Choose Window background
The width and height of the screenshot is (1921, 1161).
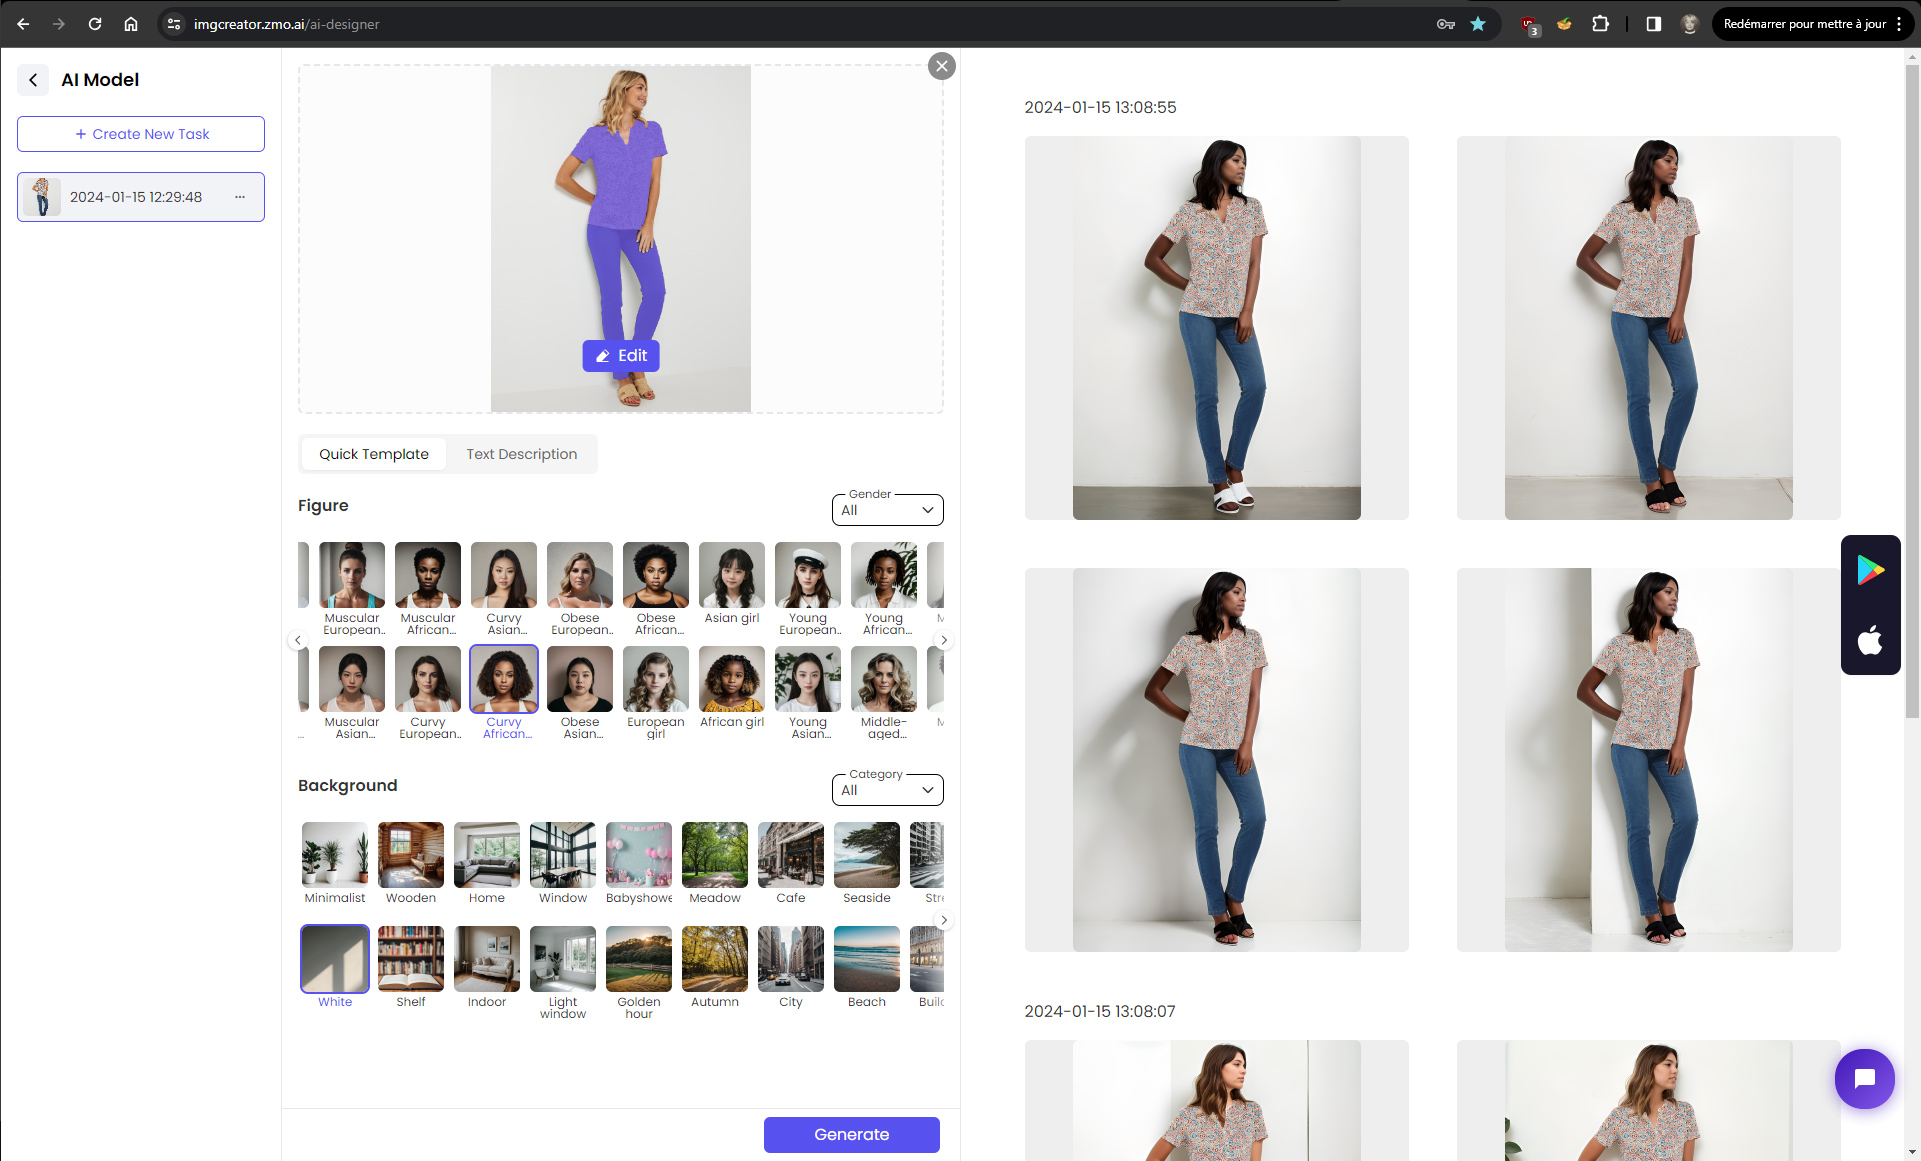point(563,864)
